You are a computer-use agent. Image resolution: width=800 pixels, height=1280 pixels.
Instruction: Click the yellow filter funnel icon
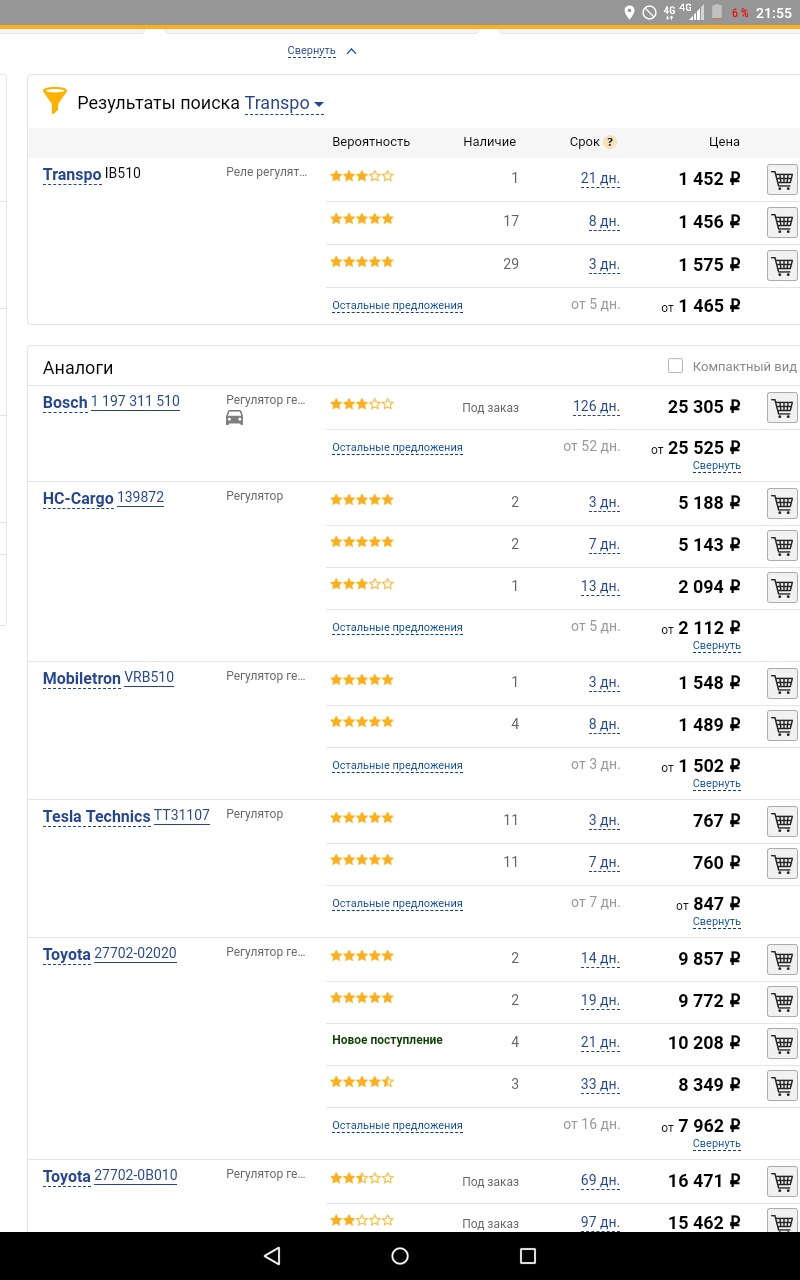54,101
